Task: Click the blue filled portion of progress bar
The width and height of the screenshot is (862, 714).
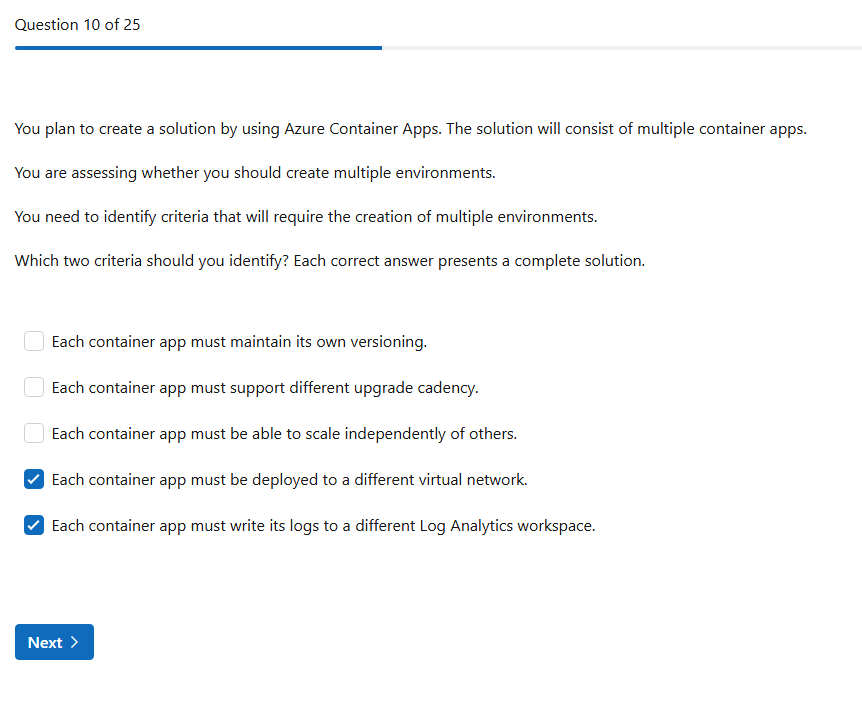Action: click(198, 47)
